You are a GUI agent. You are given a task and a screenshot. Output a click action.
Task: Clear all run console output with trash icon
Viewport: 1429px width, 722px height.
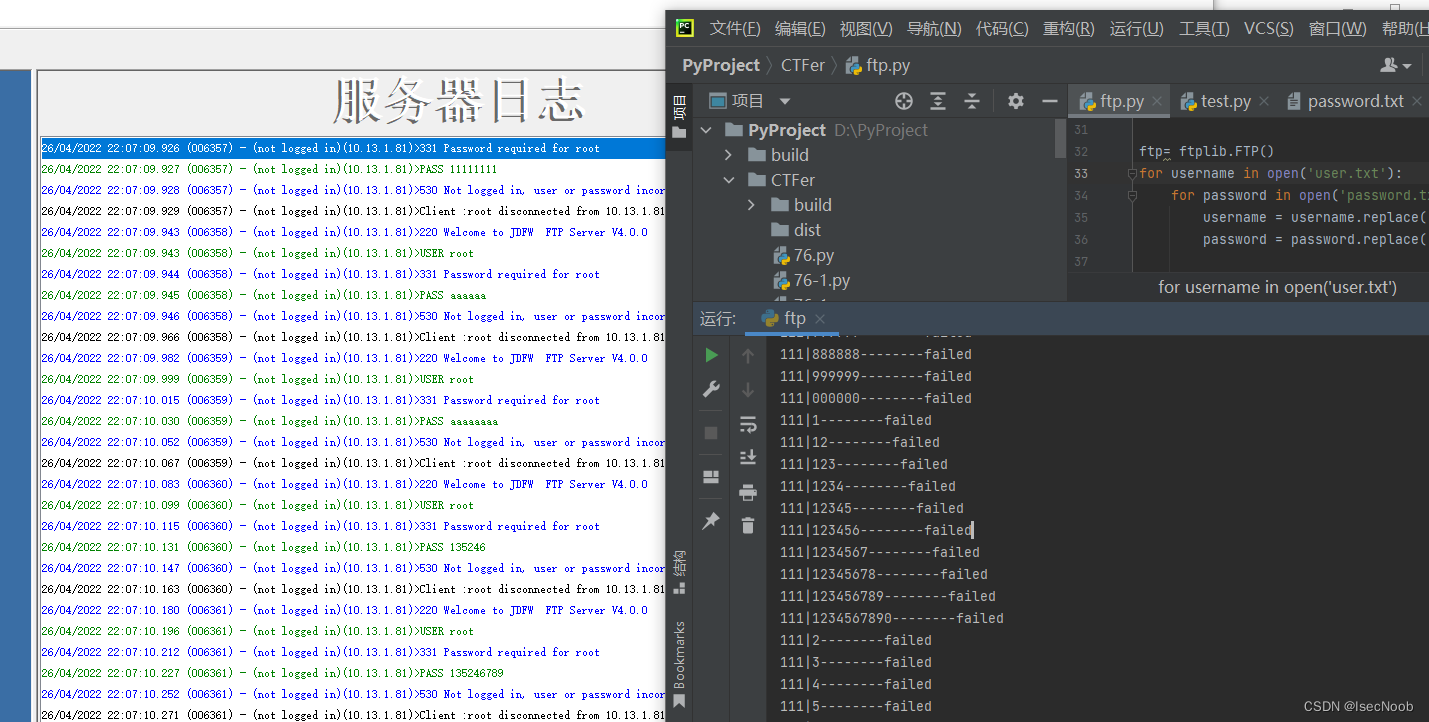[748, 525]
